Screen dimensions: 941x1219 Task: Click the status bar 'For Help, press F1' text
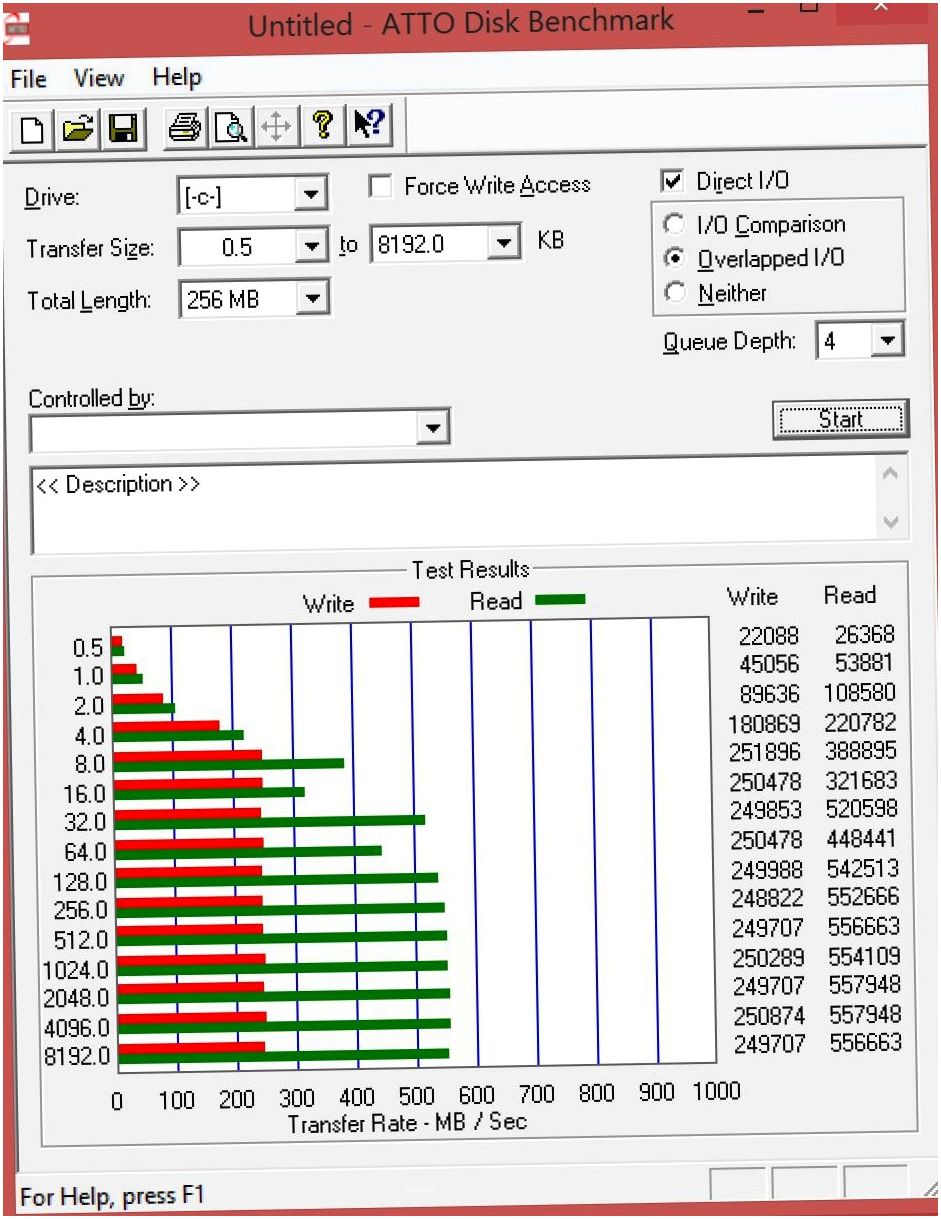(112, 1196)
